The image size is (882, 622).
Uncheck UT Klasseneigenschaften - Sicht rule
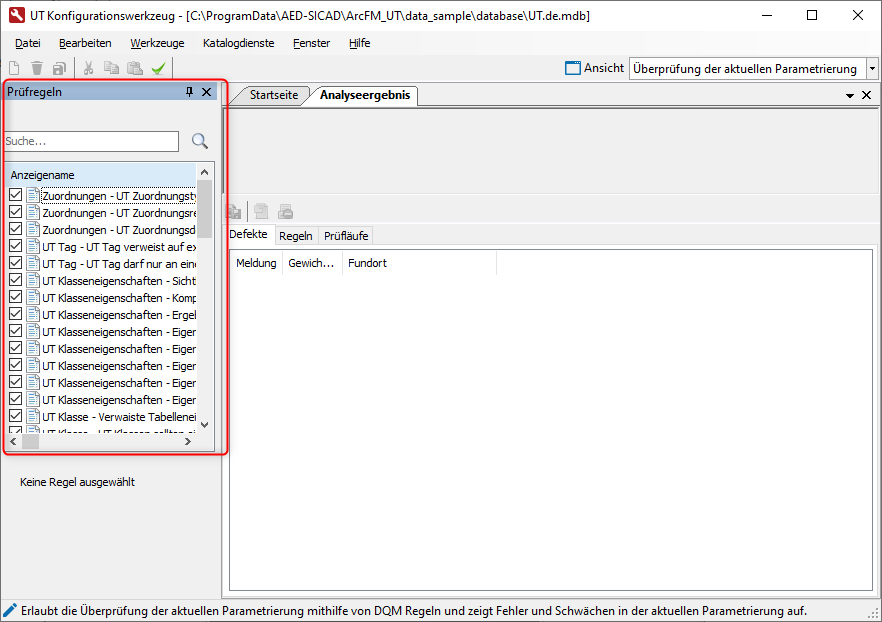tap(16, 280)
